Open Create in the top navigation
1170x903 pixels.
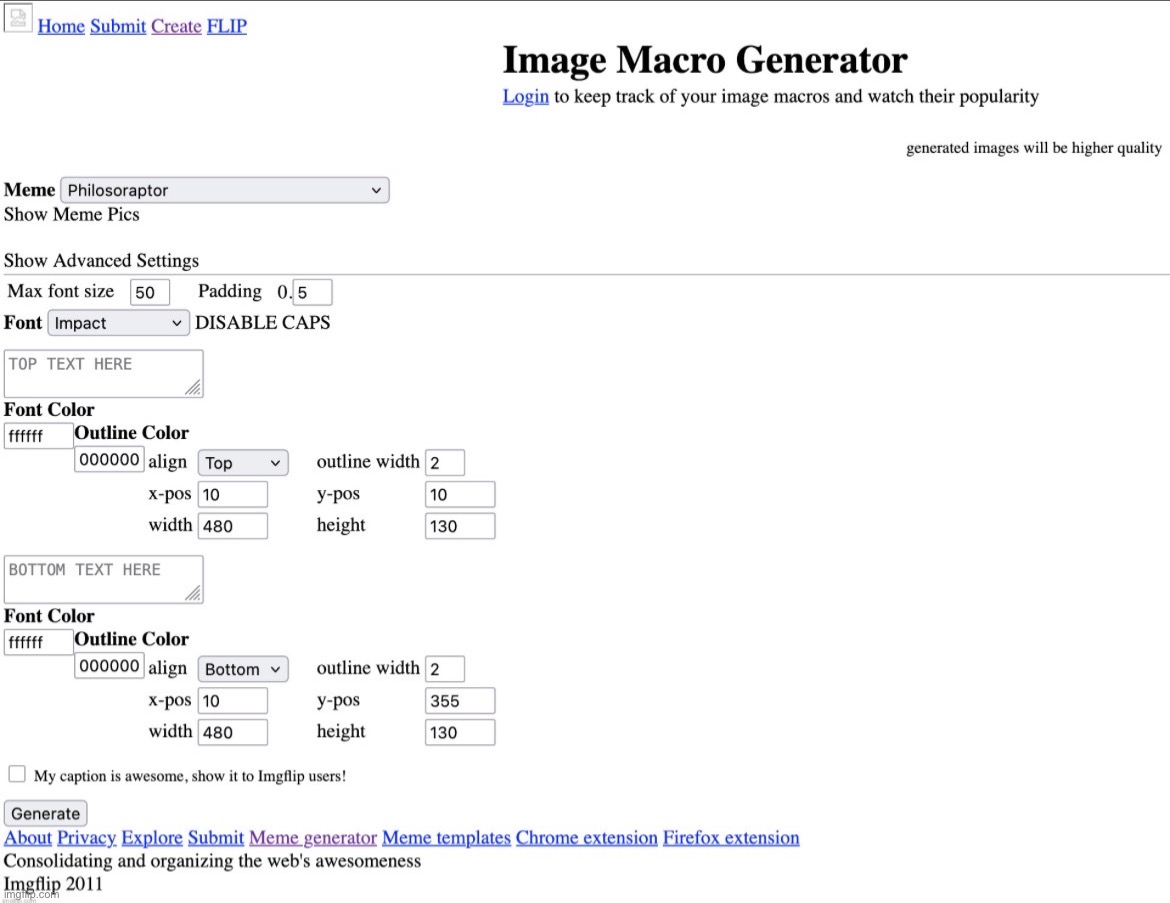(x=176, y=26)
